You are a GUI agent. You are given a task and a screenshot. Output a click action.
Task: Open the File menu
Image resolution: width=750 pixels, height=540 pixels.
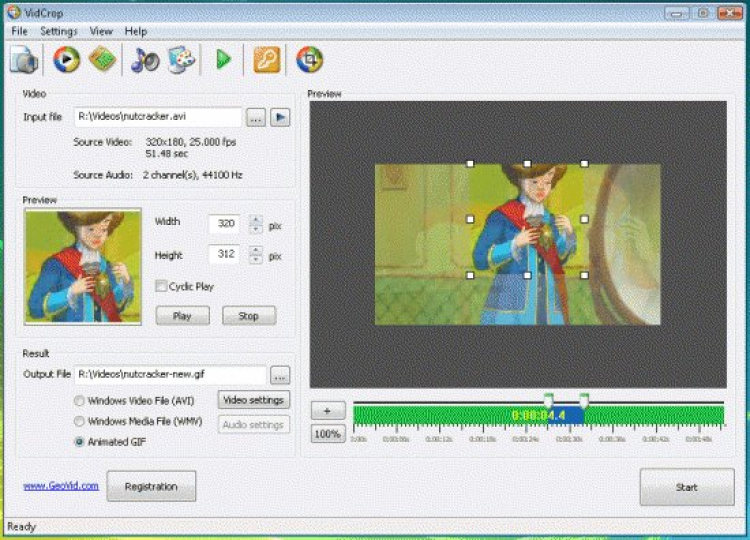pos(19,31)
